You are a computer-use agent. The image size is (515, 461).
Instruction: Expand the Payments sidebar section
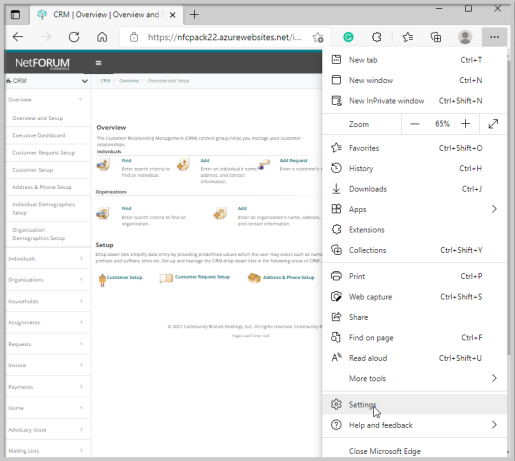(47, 387)
